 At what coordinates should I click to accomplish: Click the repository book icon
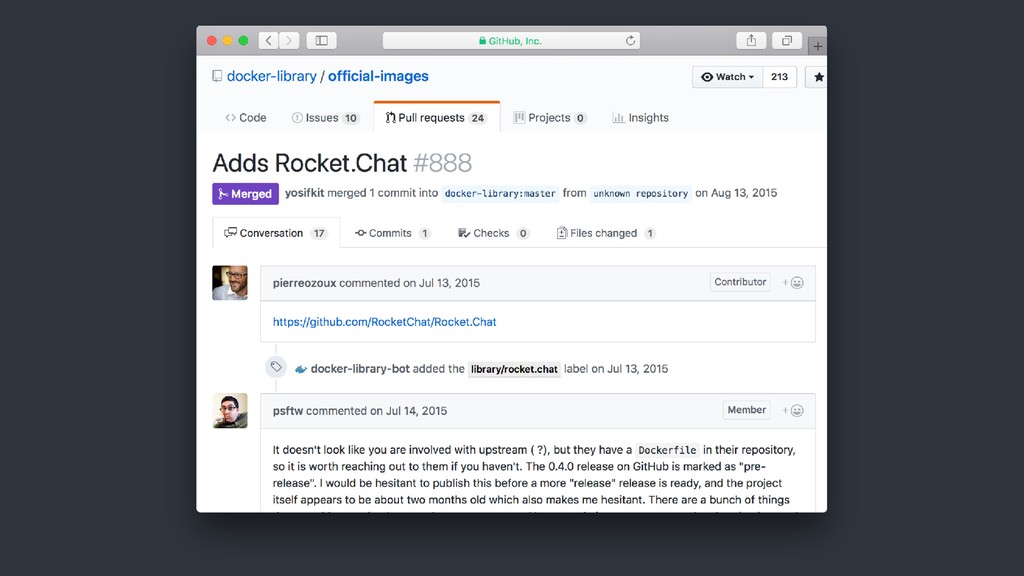click(x=217, y=76)
